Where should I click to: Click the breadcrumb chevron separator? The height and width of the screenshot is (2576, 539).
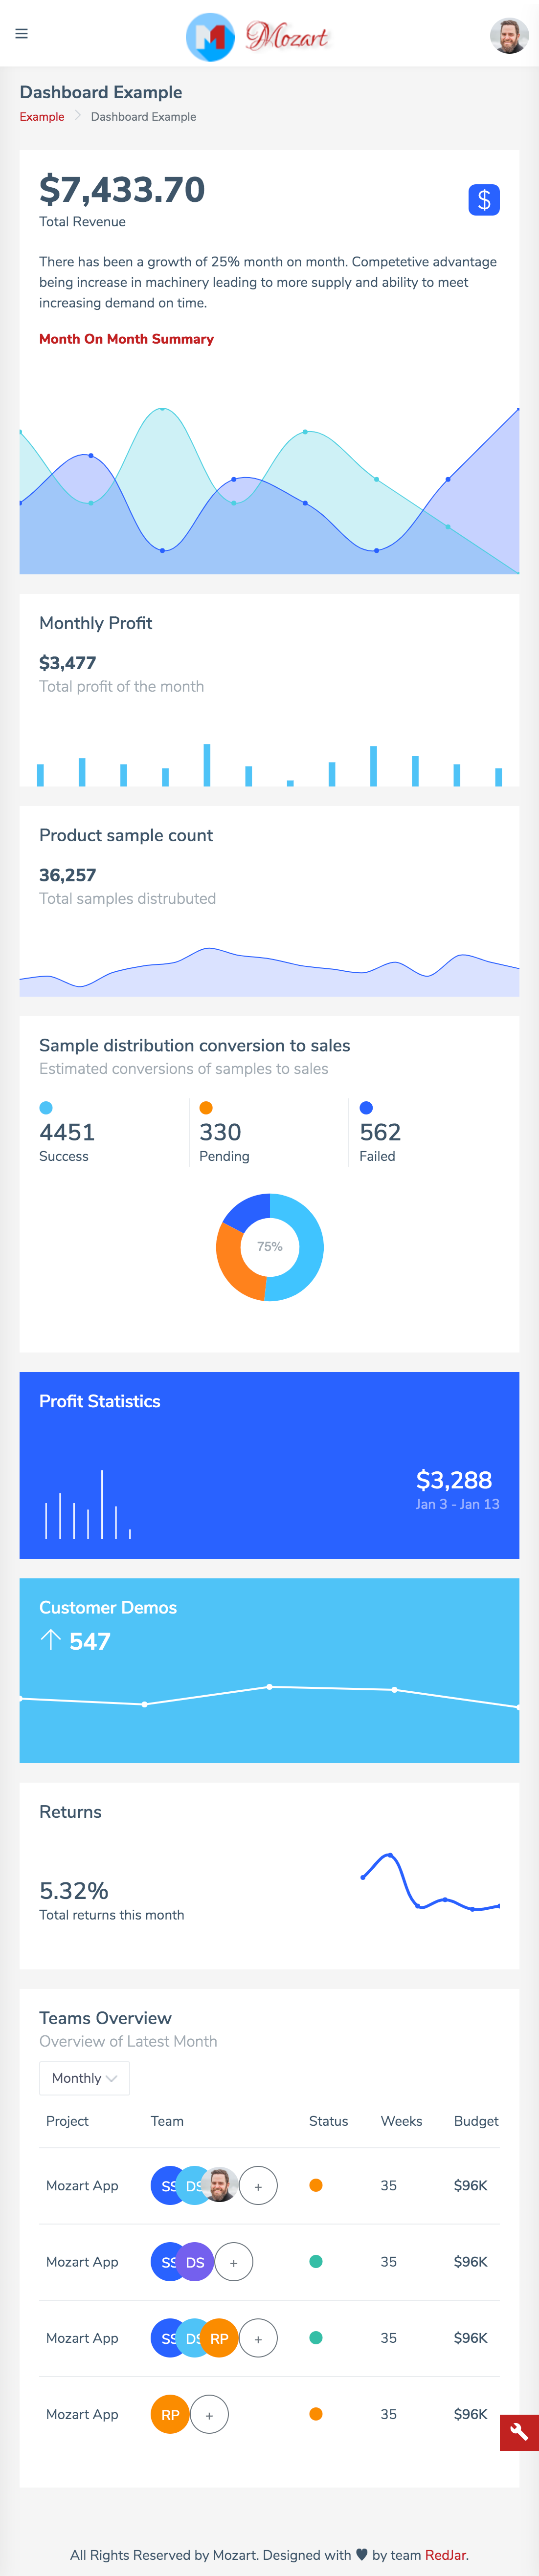pyautogui.click(x=78, y=116)
